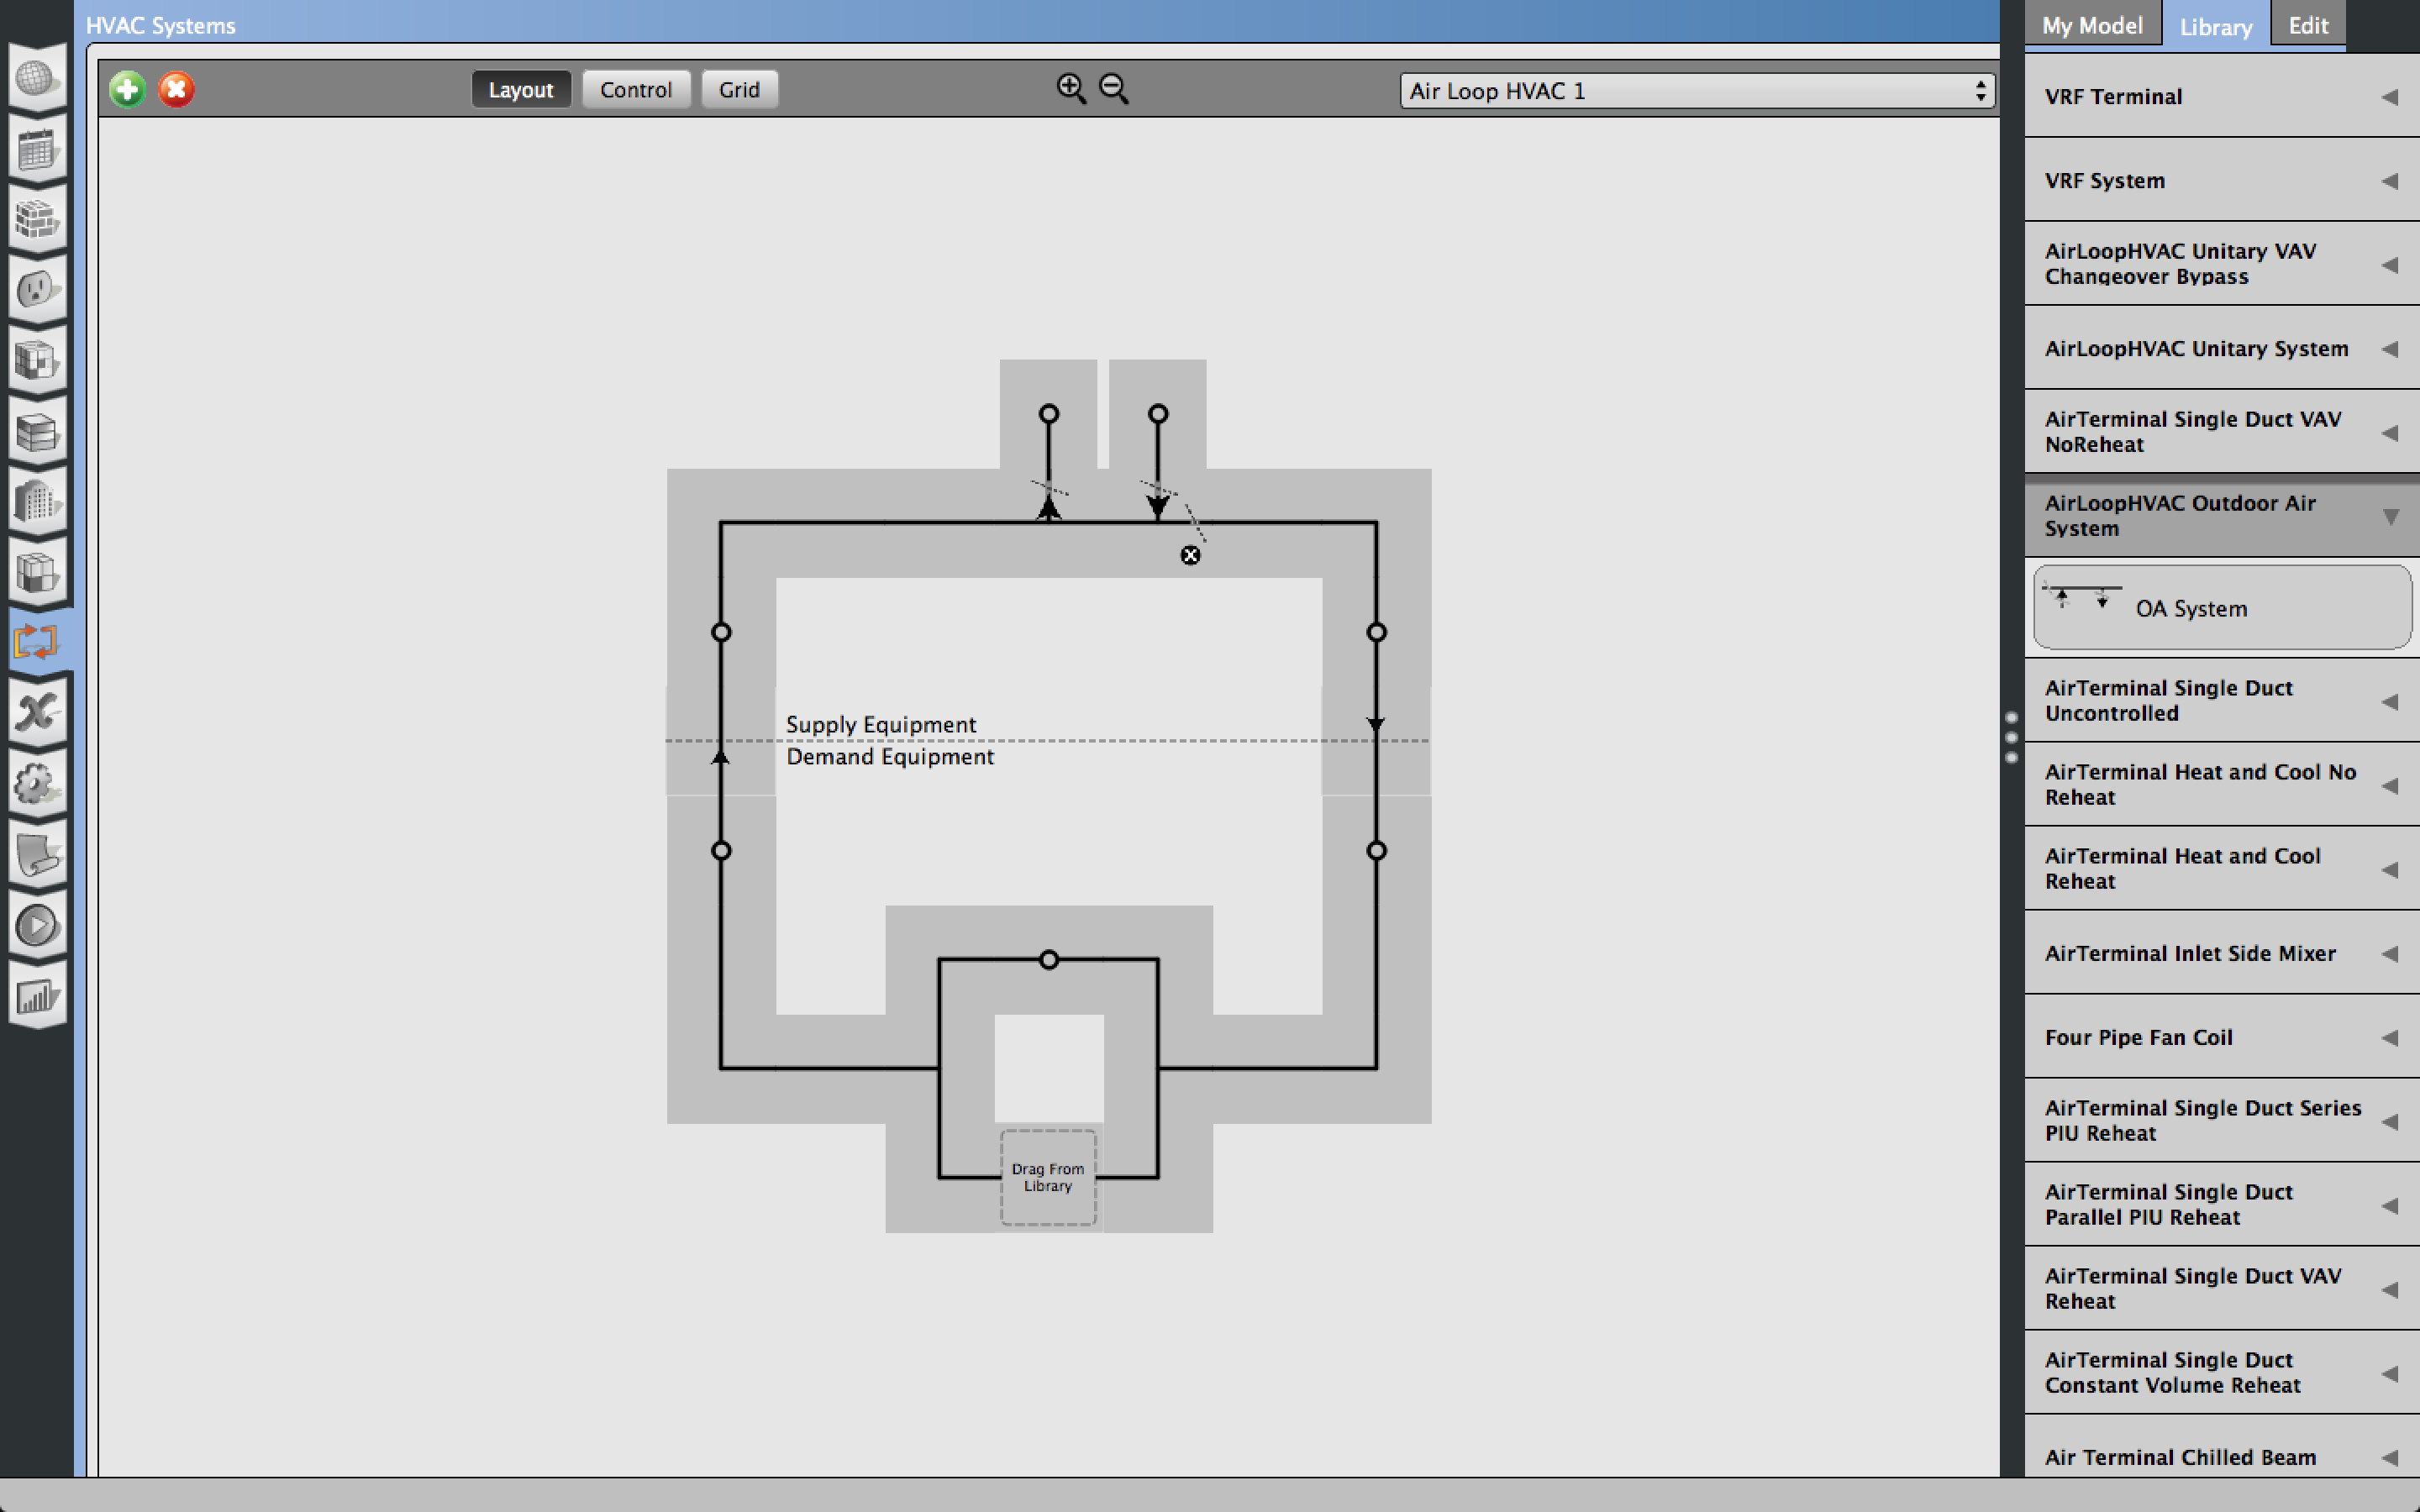Open the Thermal Zones icon
This screenshot has height=1512, width=2420.
click(x=36, y=573)
